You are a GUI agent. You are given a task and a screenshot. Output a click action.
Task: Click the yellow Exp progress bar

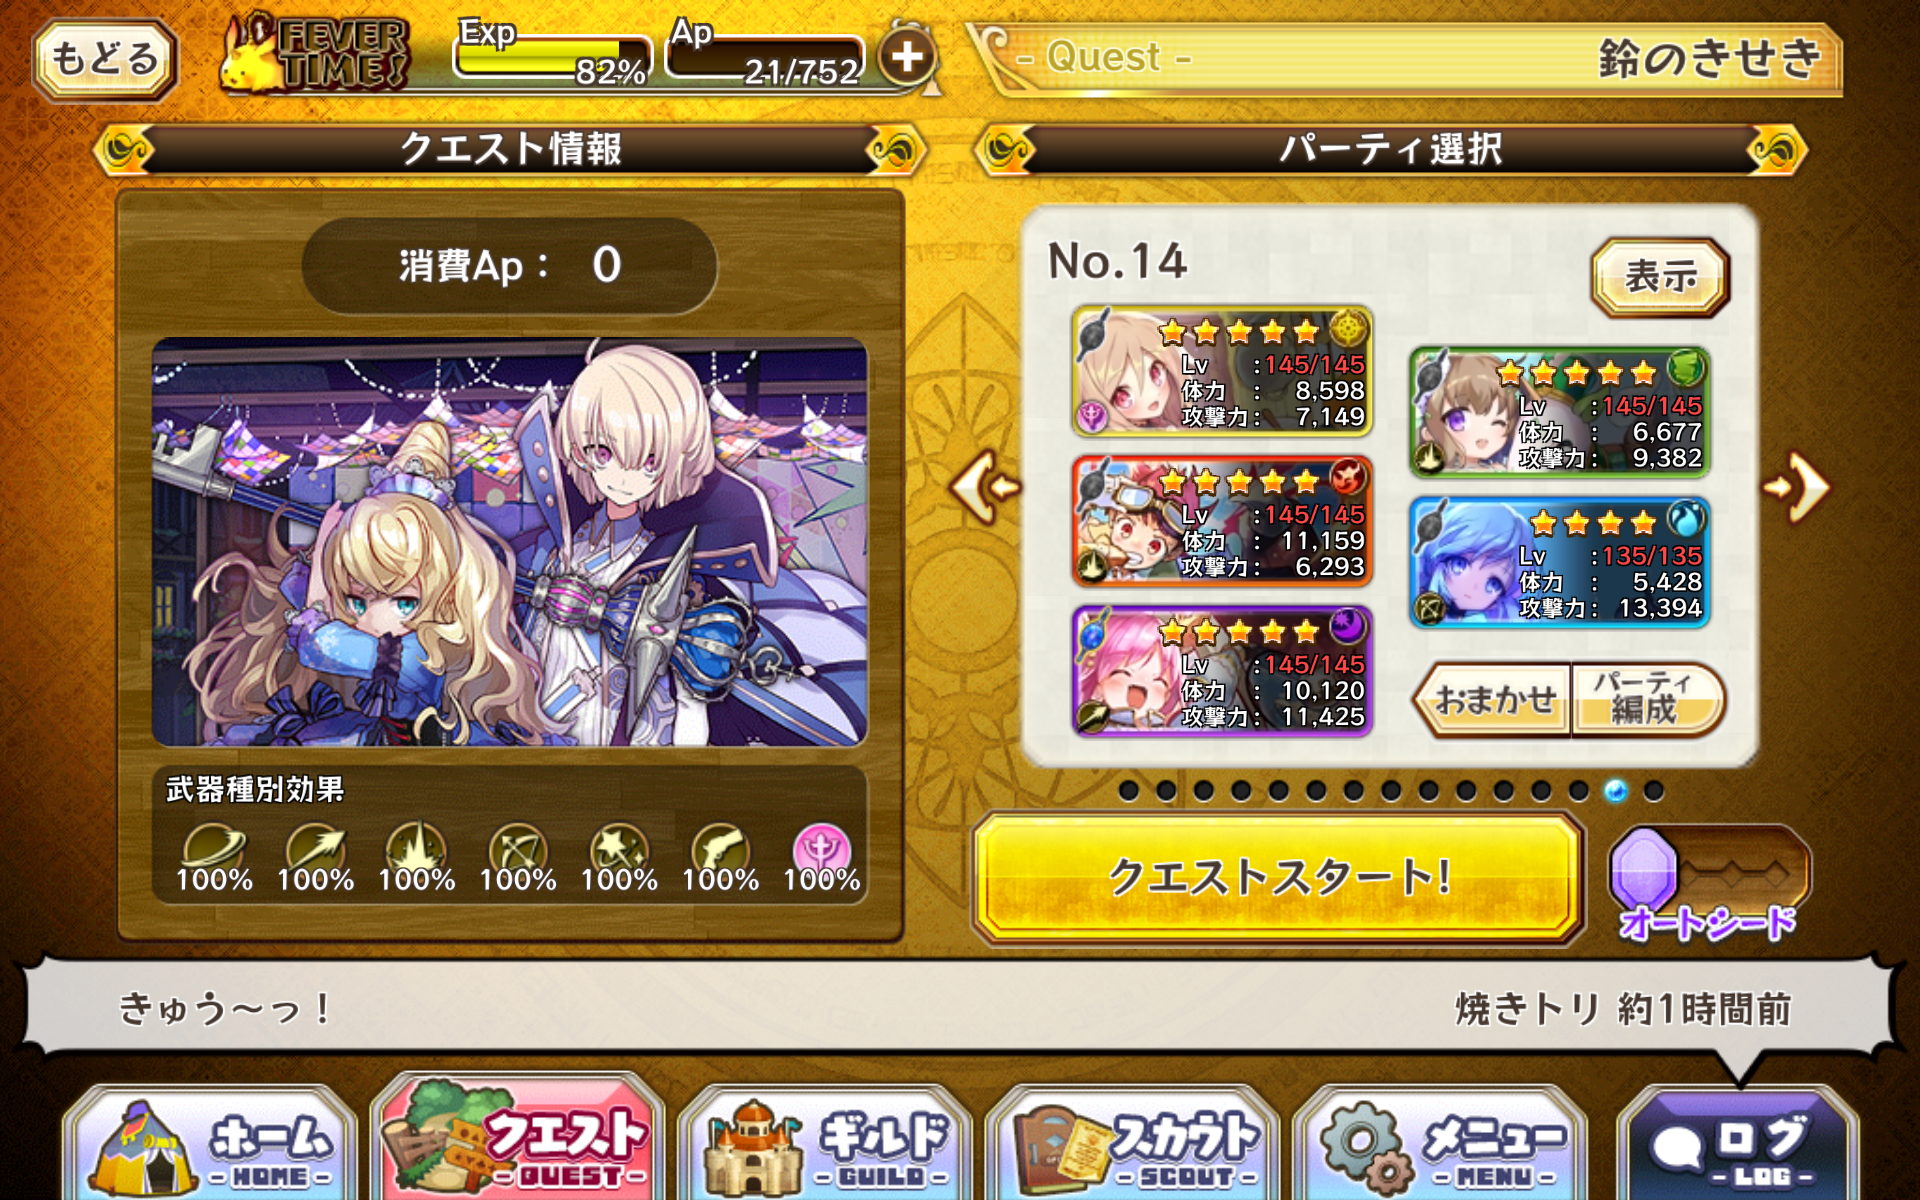(x=552, y=58)
